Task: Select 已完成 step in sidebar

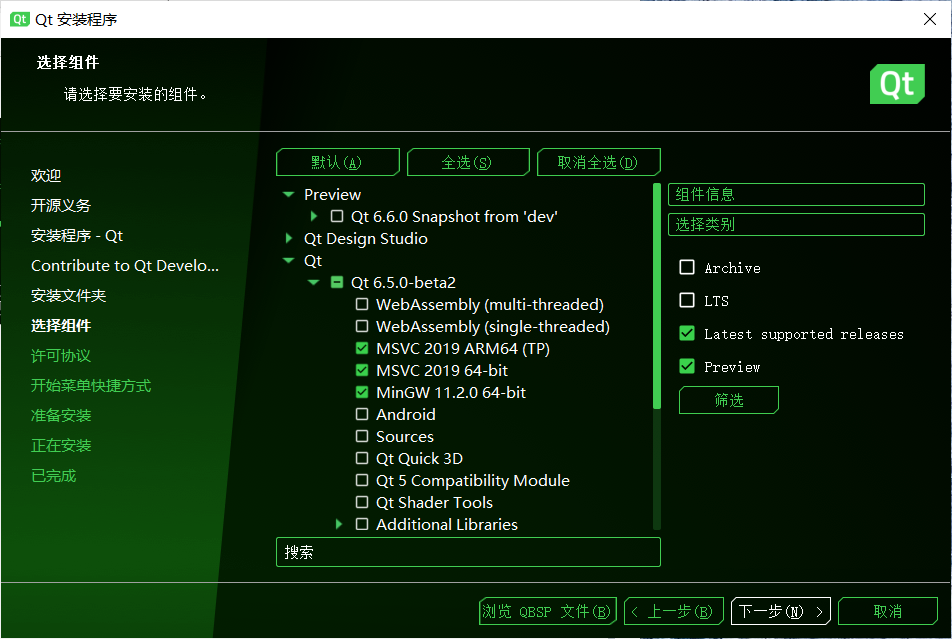Action: click(53, 476)
